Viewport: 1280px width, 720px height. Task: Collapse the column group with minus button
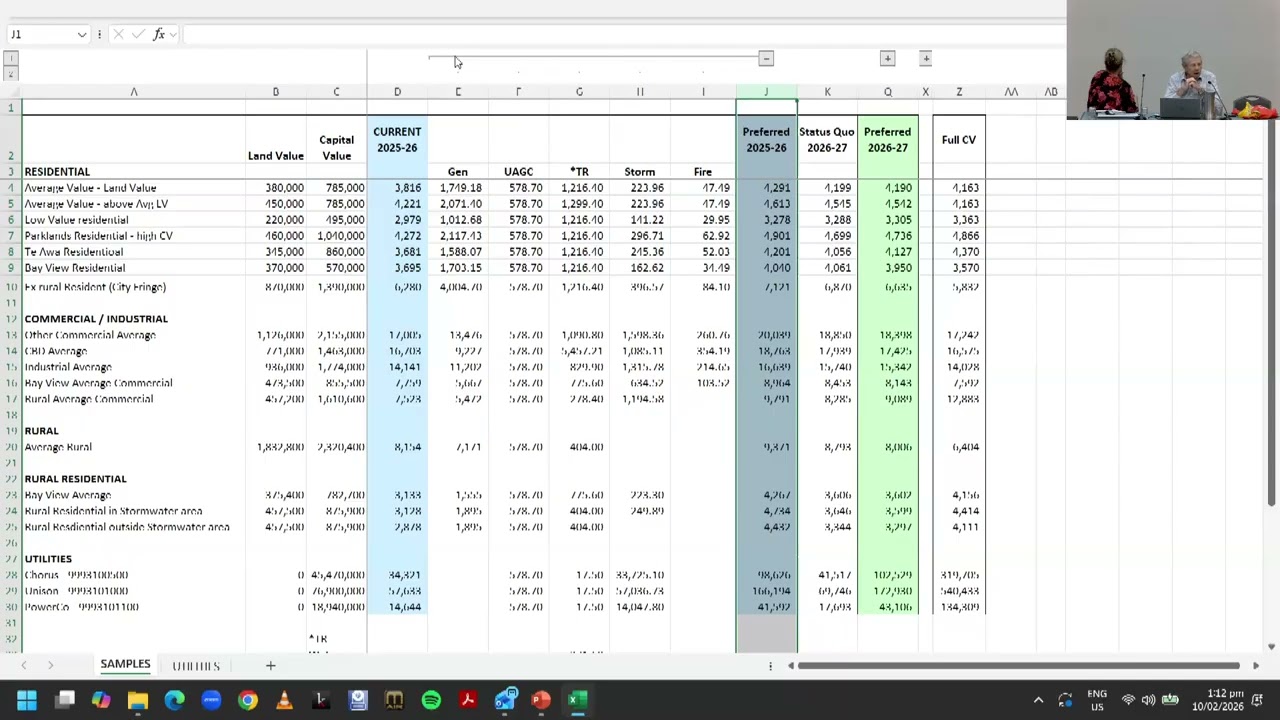(x=766, y=59)
